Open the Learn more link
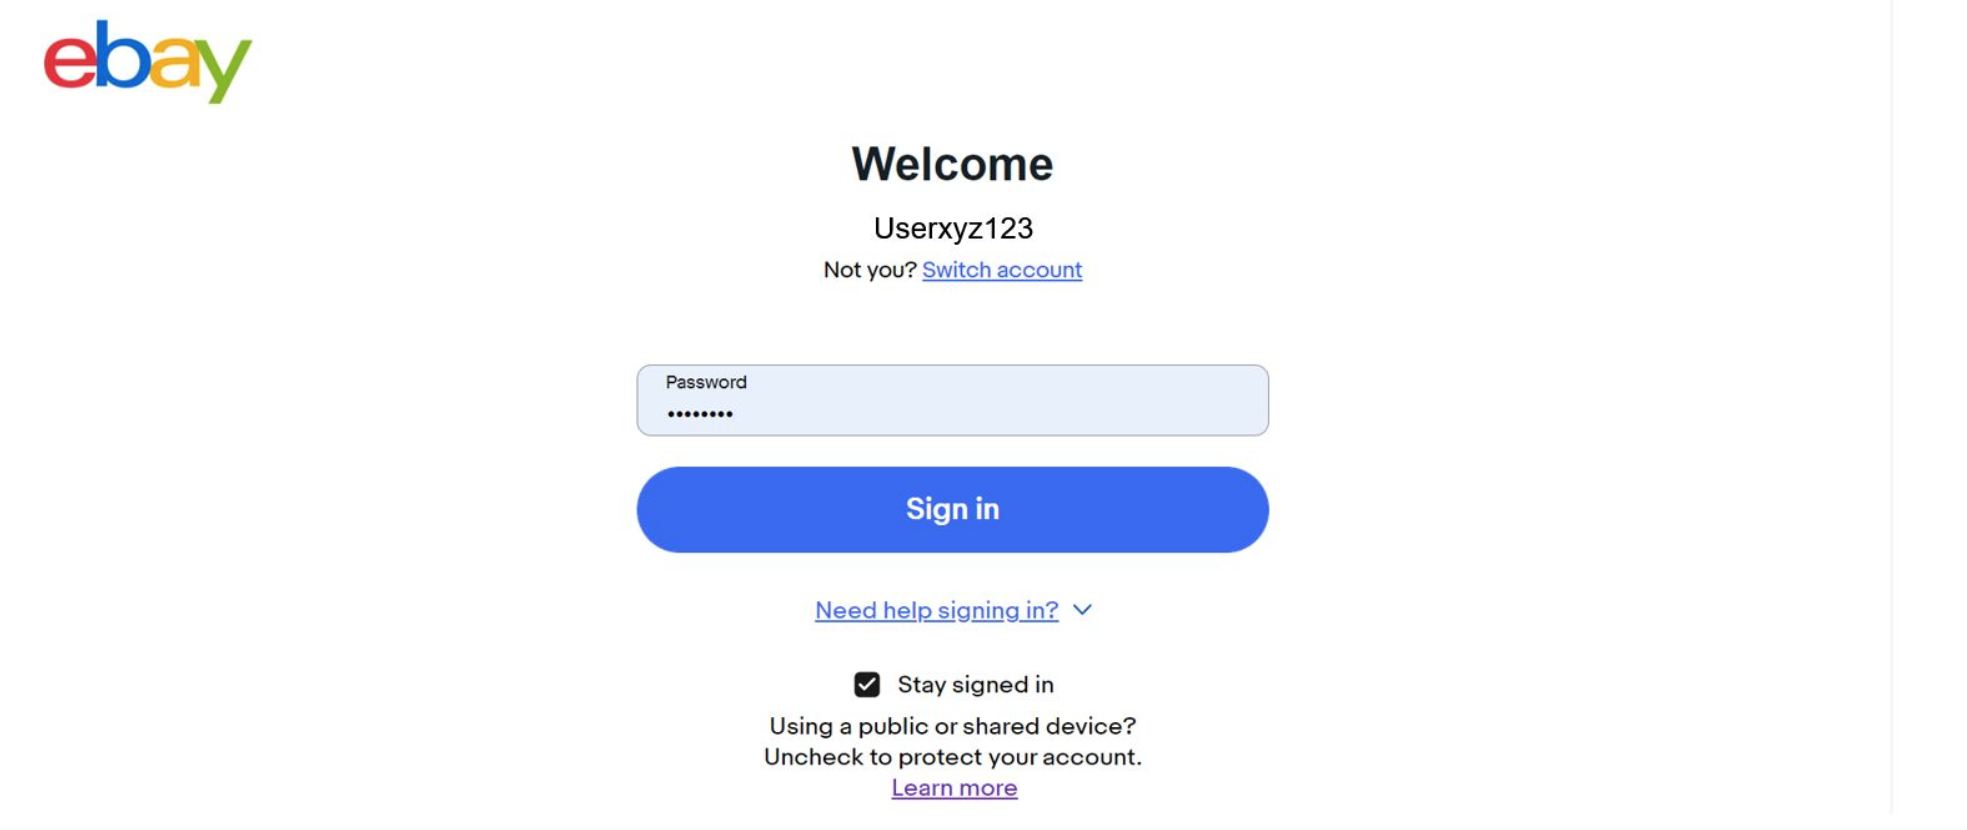 (x=954, y=788)
